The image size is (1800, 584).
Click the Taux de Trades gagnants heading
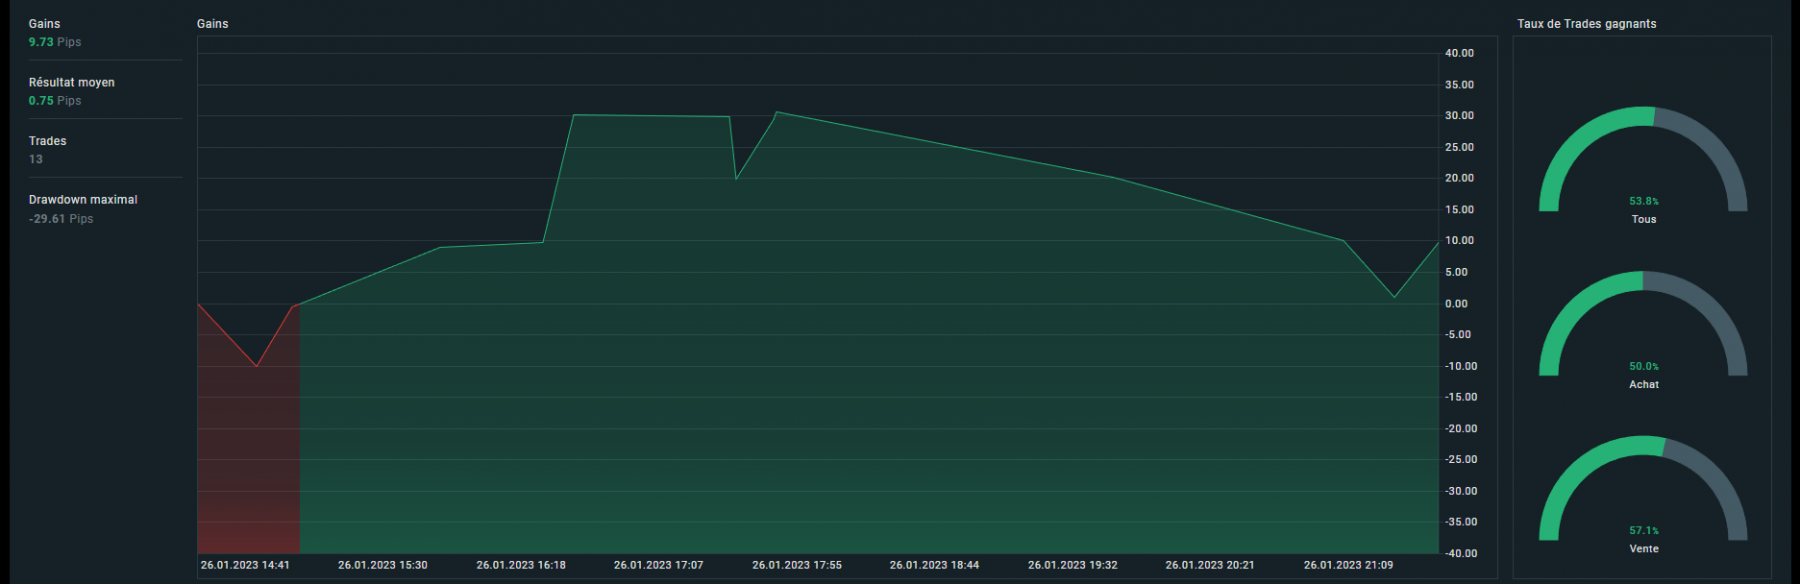(x=1587, y=24)
